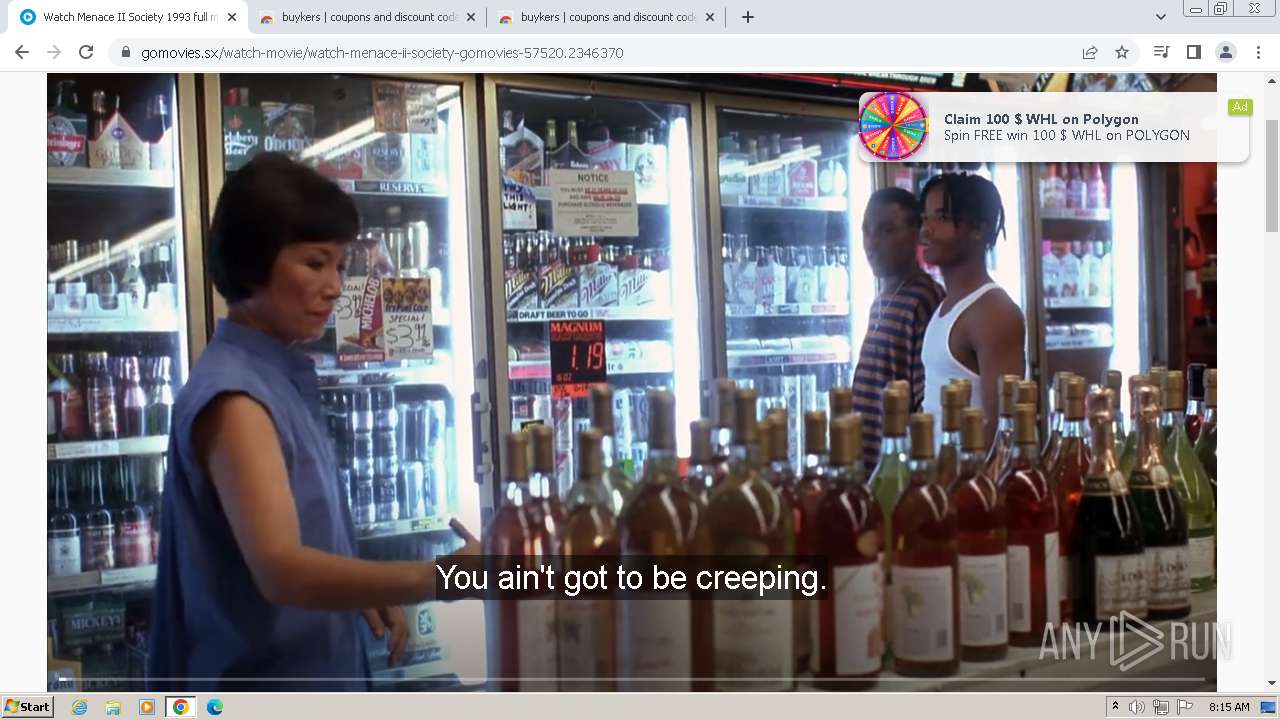The height and width of the screenshot is (720, 1280).
Task: Go back to the previous page
Action: (x=22, y=52)
